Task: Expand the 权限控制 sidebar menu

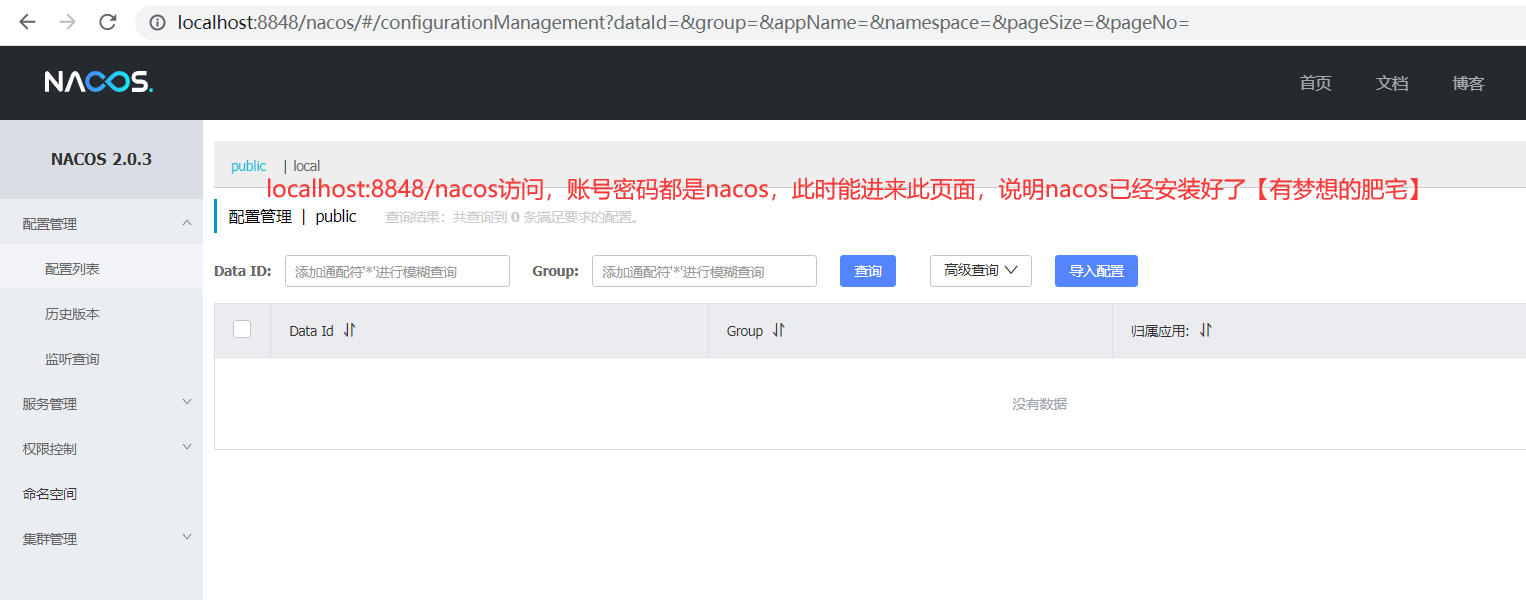Action: coord(101,449)
